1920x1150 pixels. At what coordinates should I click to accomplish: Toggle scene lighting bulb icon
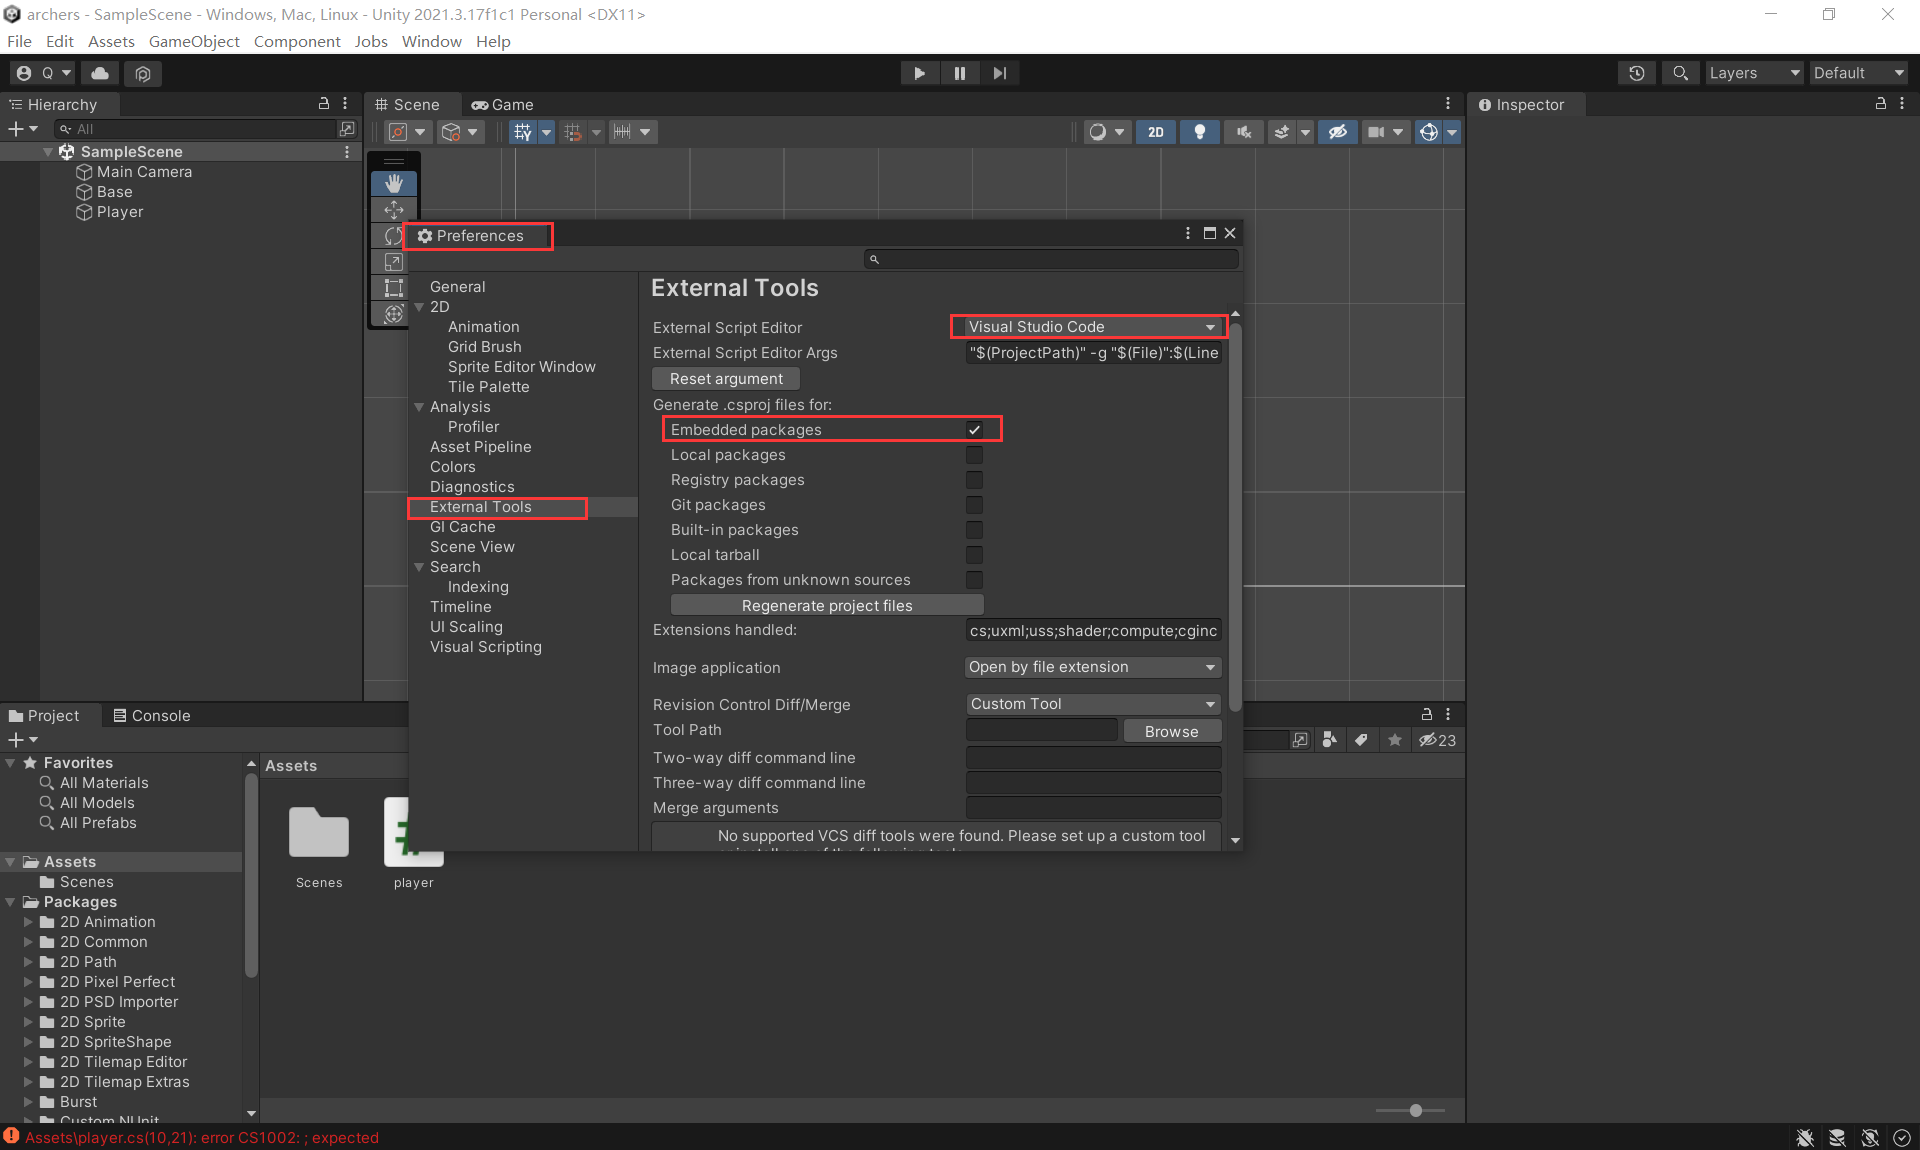click(1199, 132)
